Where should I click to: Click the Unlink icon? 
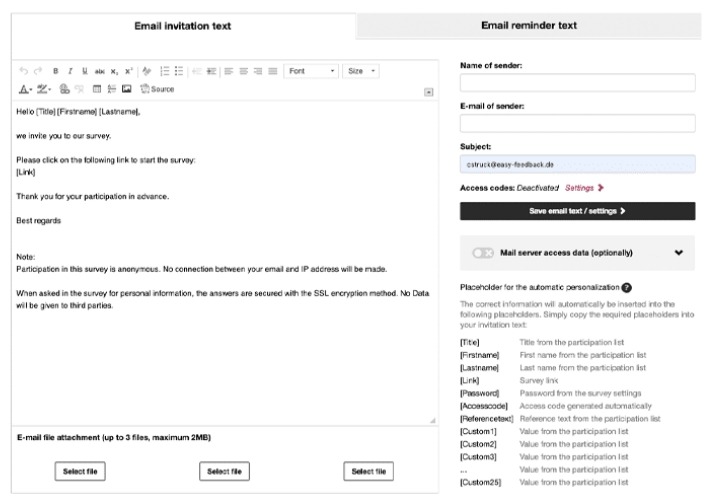[x=79, y=89]
